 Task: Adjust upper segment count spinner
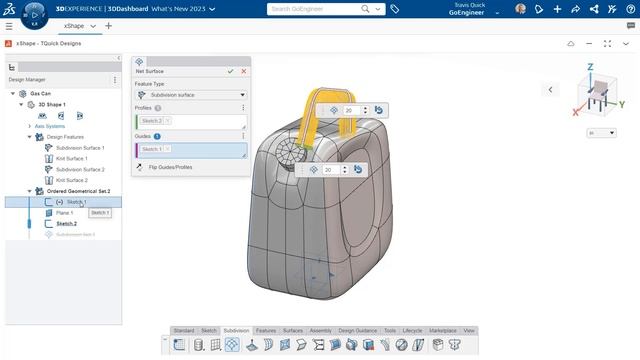click(x=365, y=110)
